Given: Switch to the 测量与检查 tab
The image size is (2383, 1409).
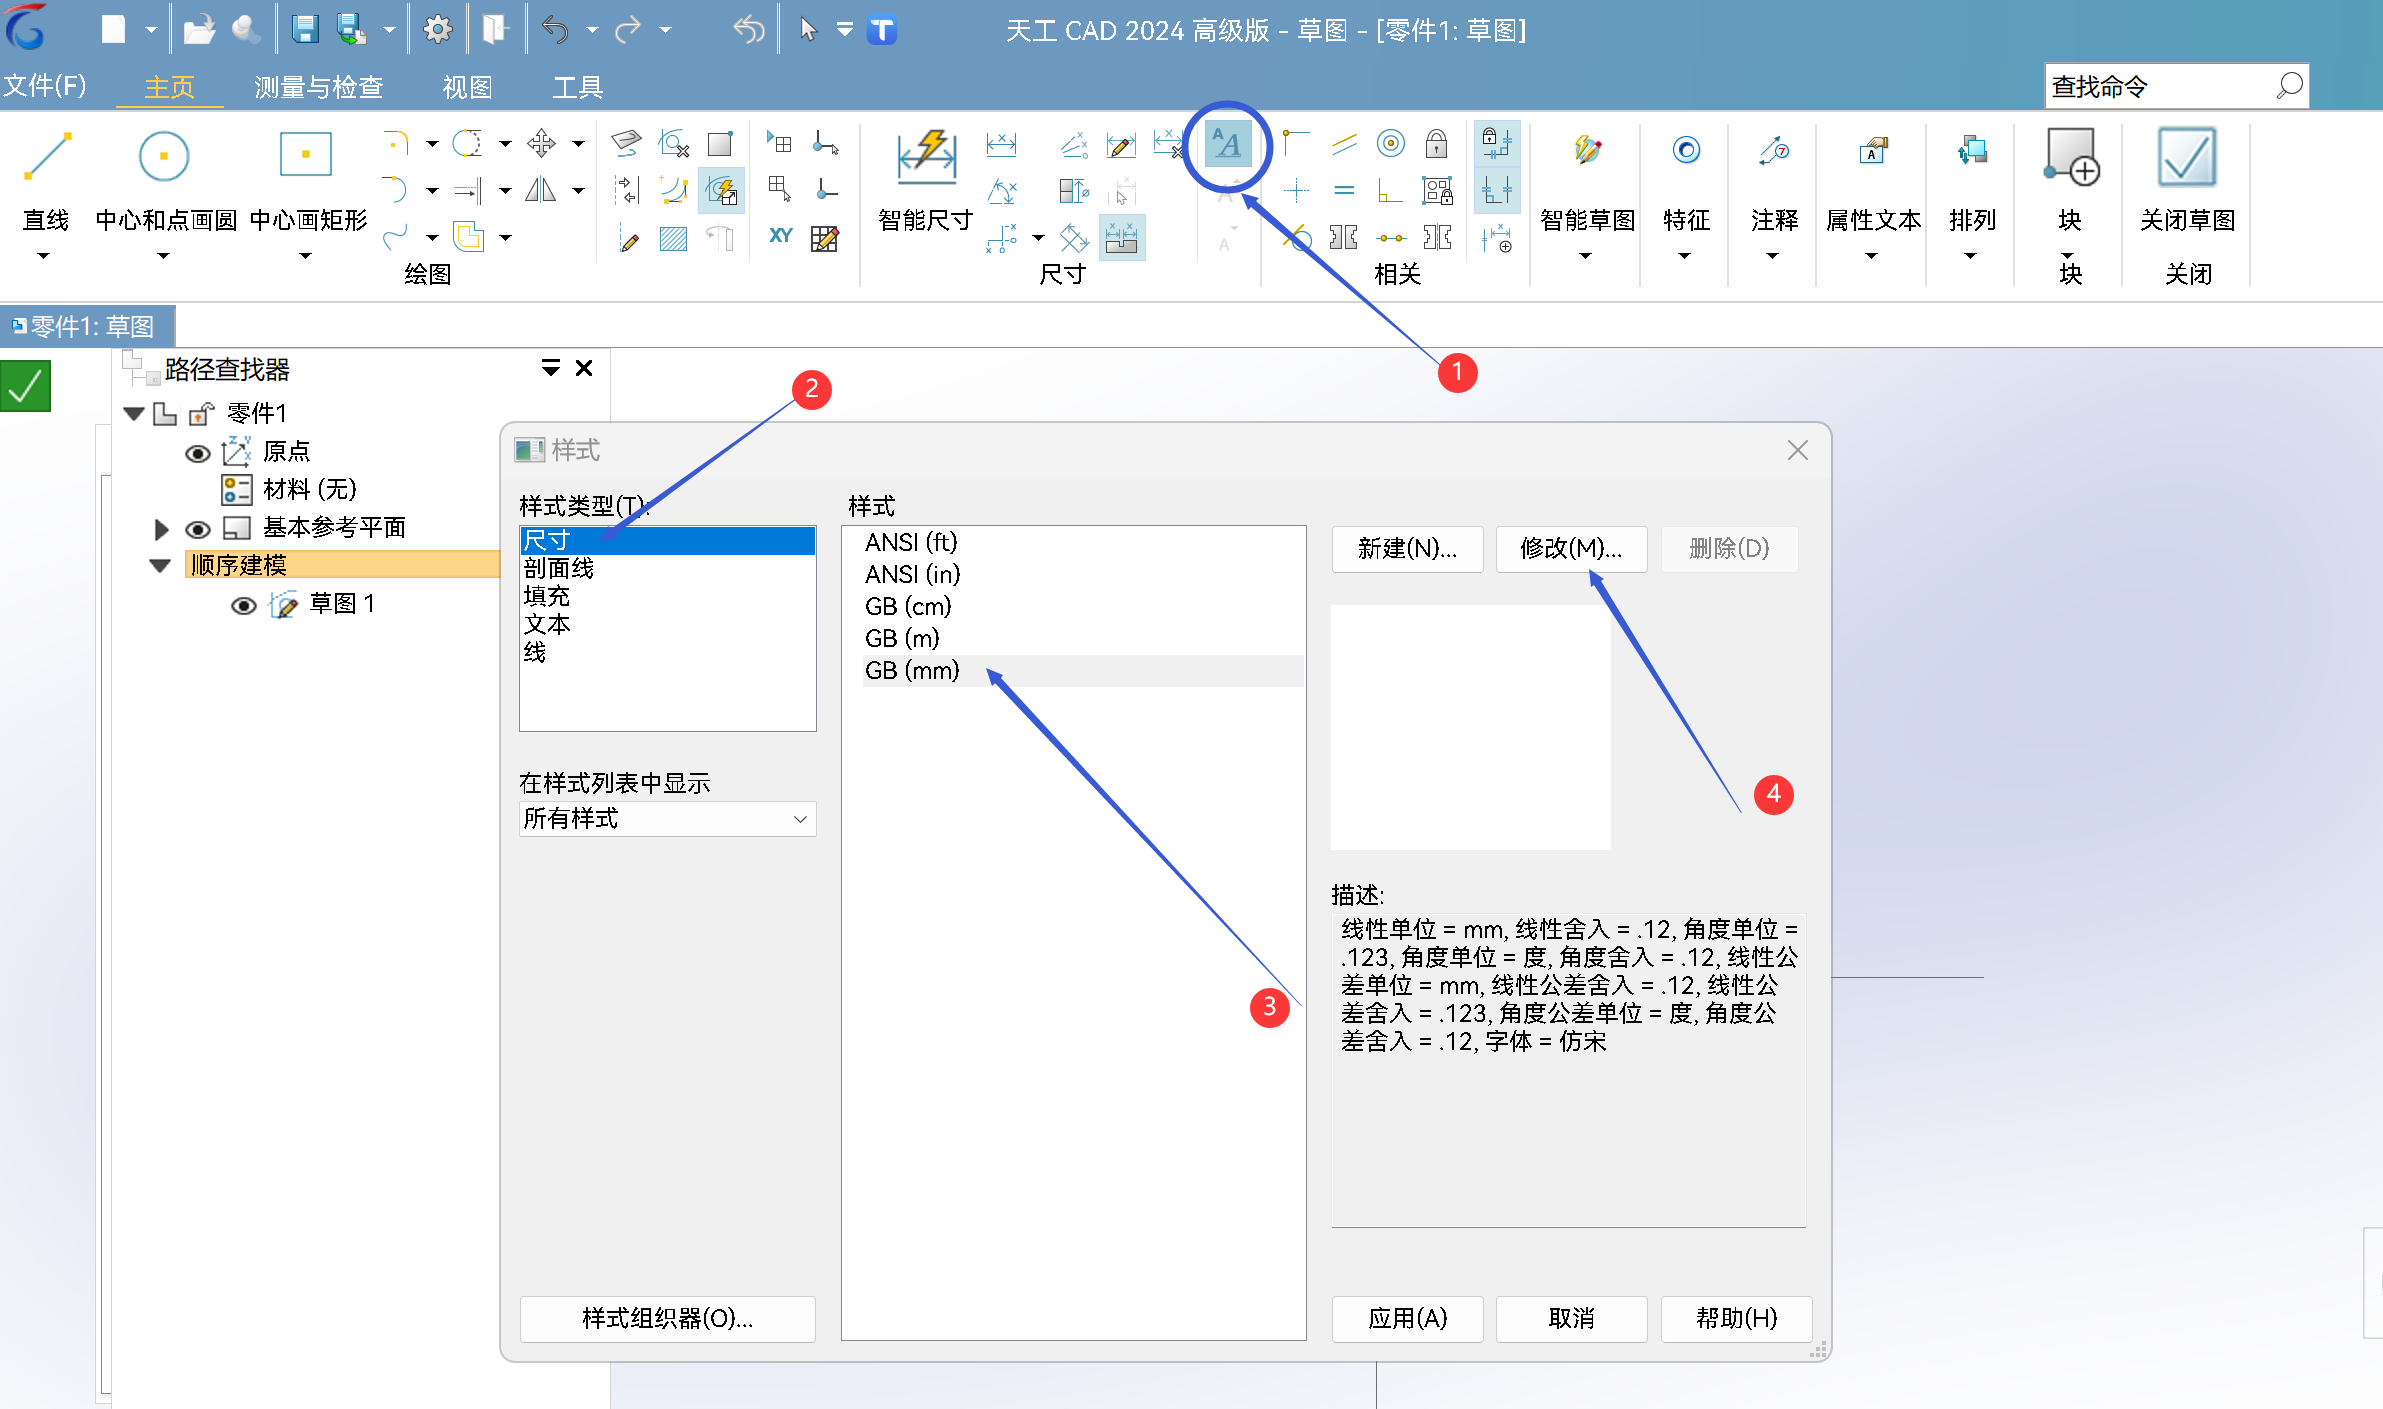Looking at the screenshot, I should point(319,87).
